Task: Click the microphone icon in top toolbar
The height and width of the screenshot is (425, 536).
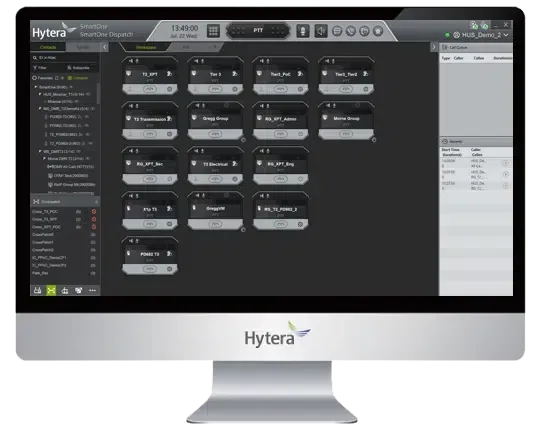Action: tap(303, 31)
